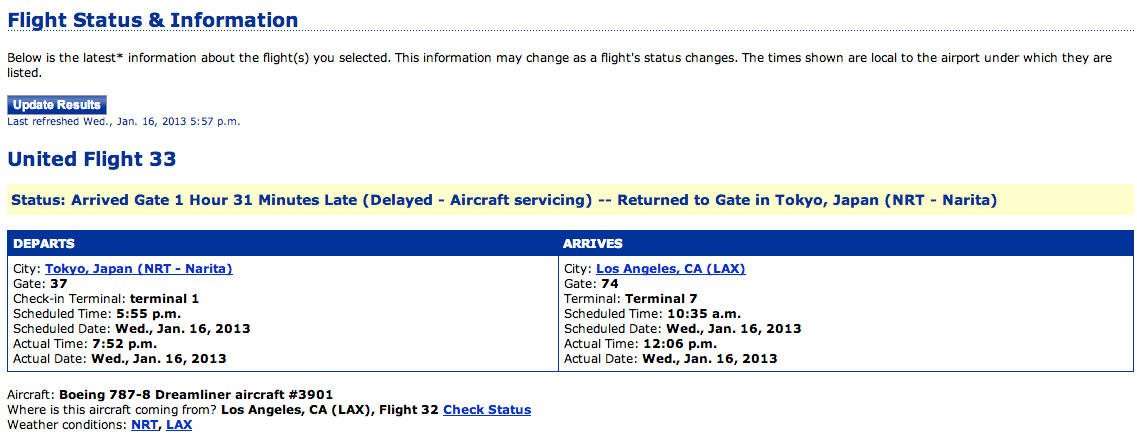Select the Check-in Terminal 1 text
The width and height of the screenshot is (1137, 443).
point(106,299)
